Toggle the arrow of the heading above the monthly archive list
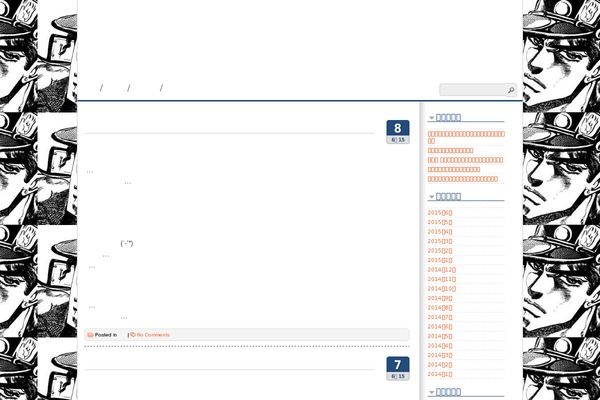 coord(432,197)
